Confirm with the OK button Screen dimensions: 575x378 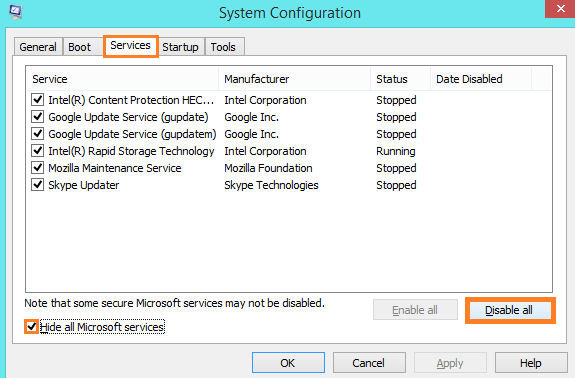click(288, 363)
